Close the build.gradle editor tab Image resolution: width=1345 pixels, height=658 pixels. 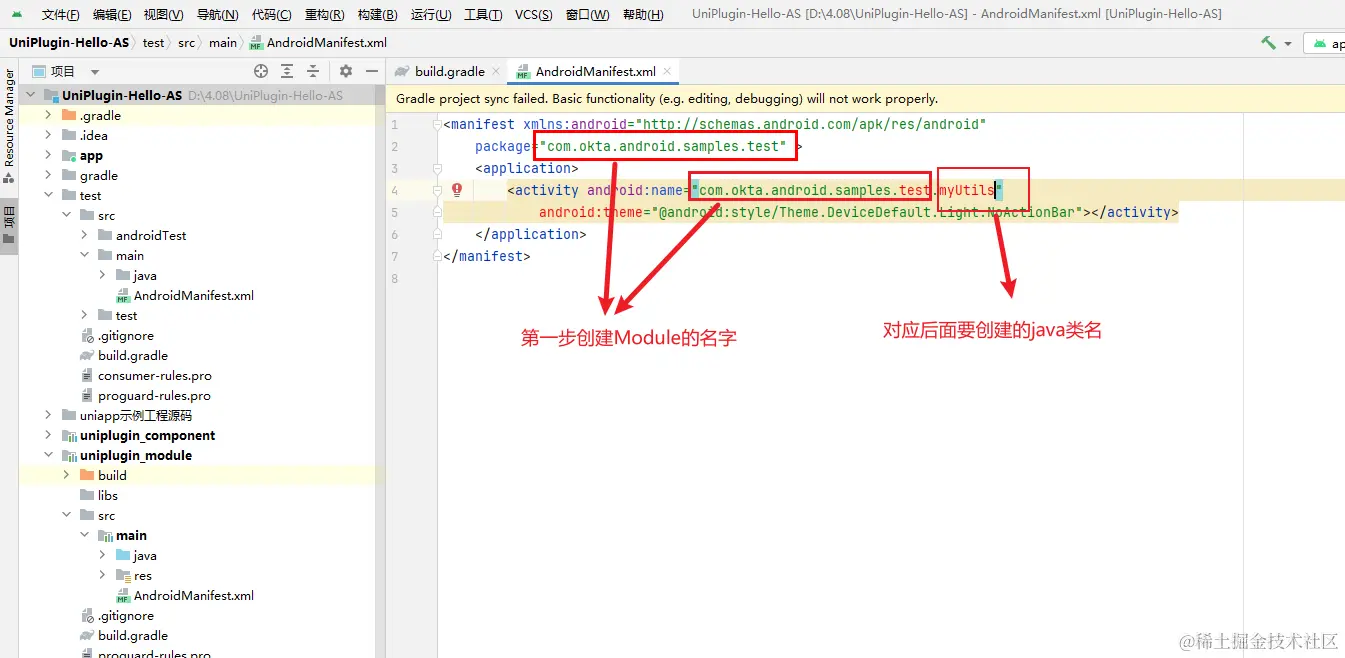click(496, 72)
